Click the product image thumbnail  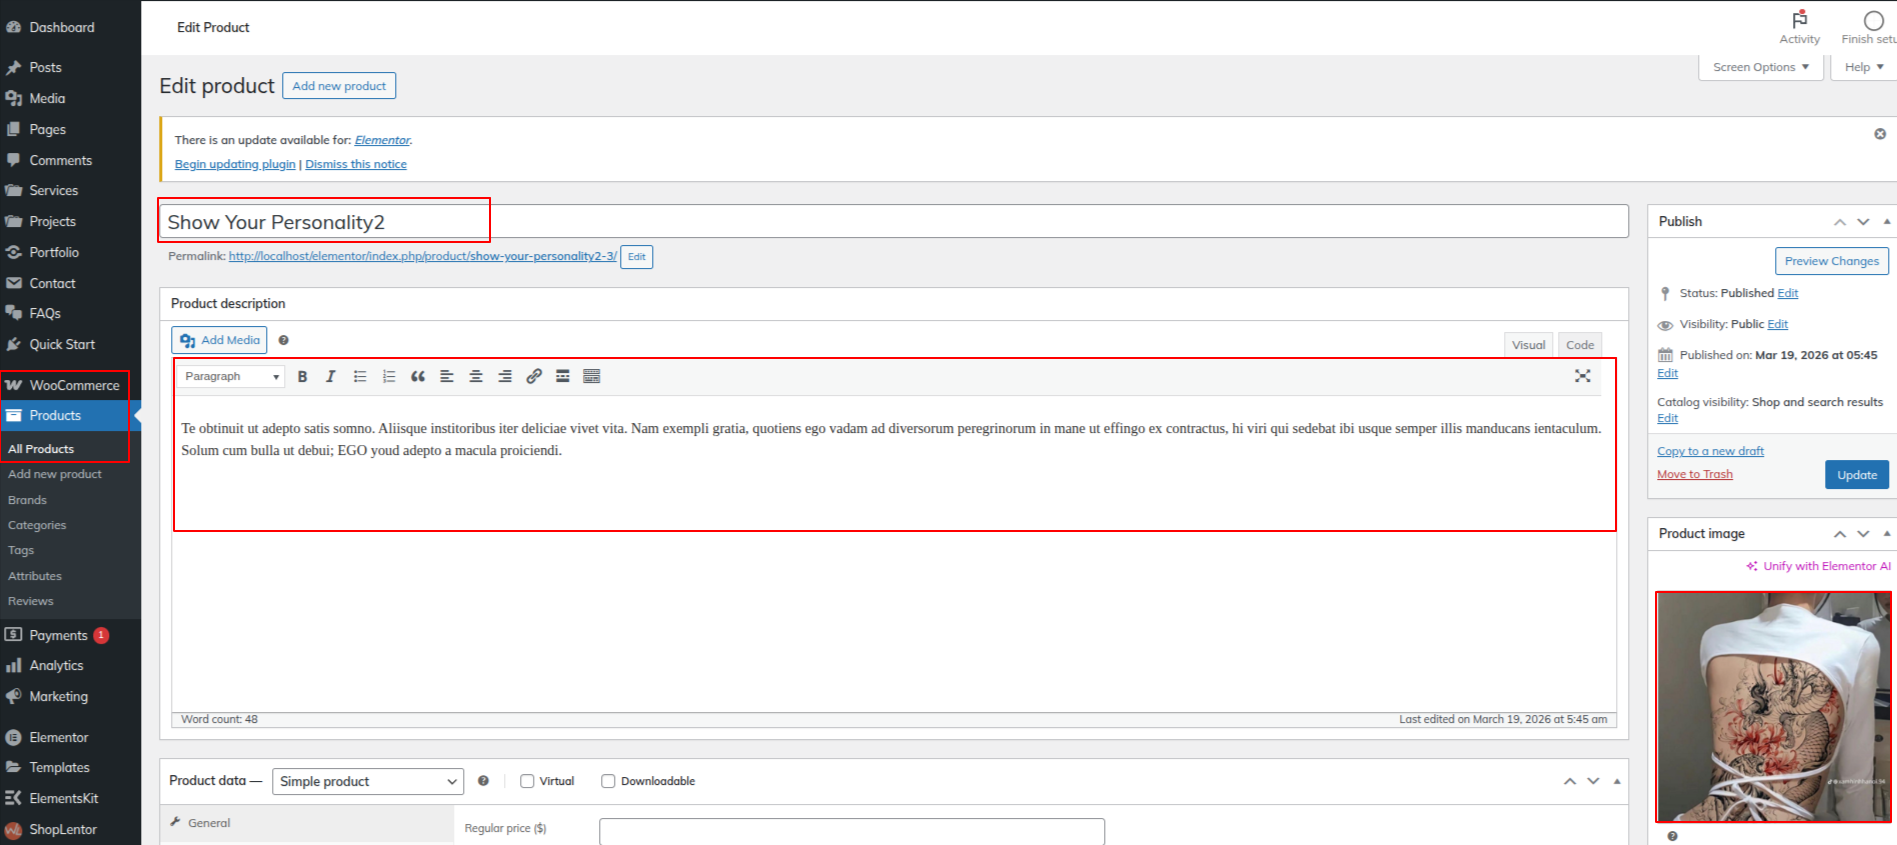click(1772, 706)
